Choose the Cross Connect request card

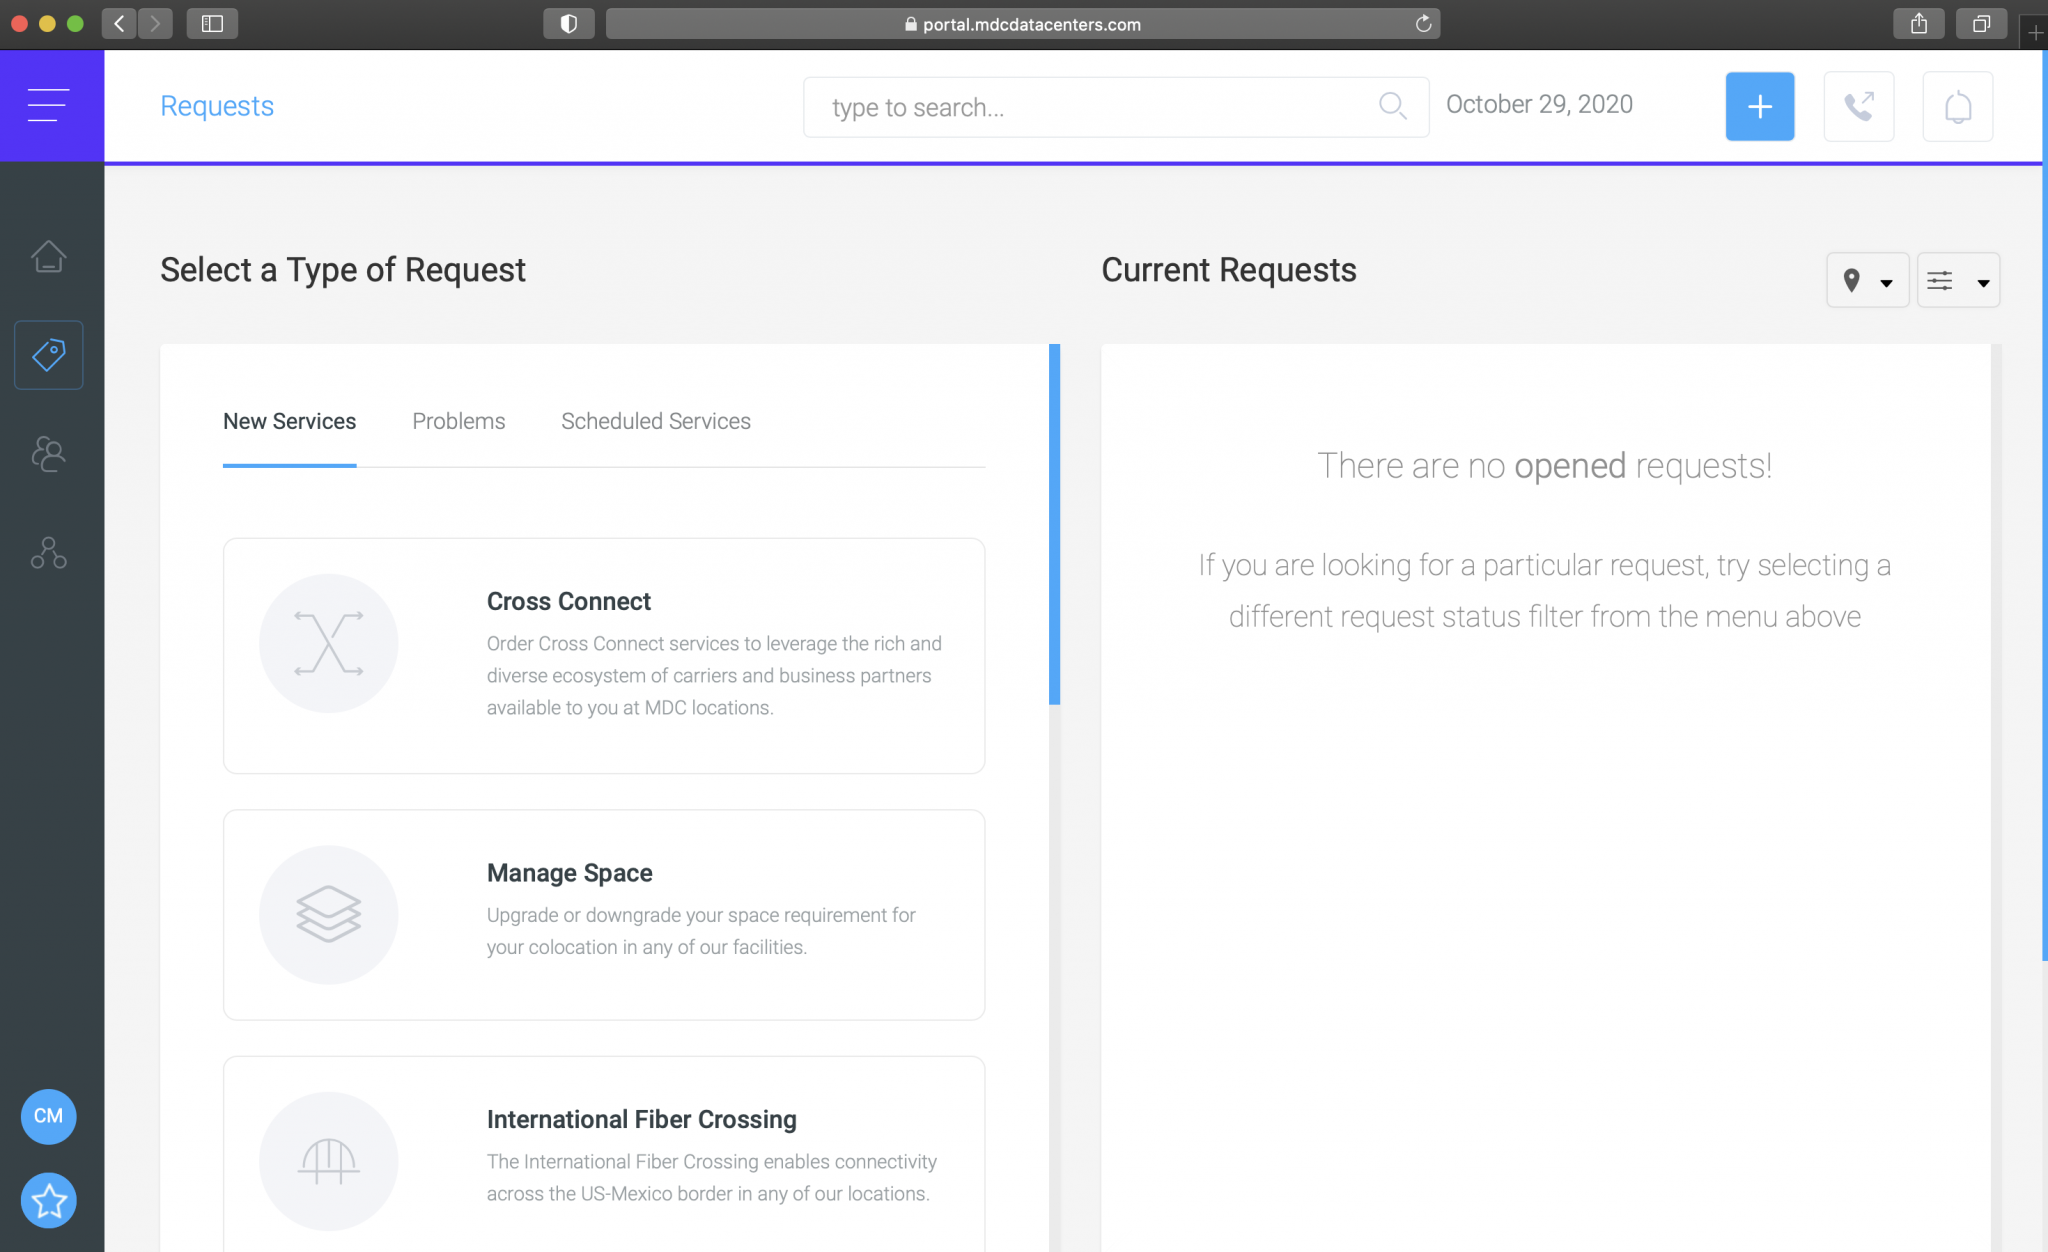coord(603,655)
